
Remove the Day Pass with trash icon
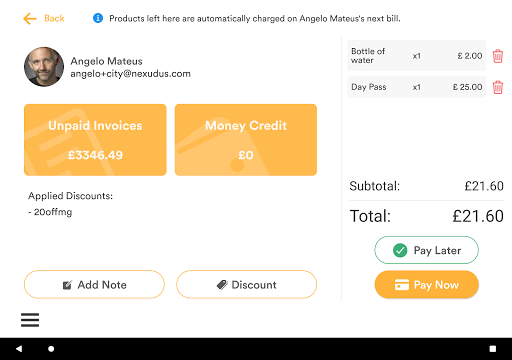pyautogui.click(x=498, y=87)
